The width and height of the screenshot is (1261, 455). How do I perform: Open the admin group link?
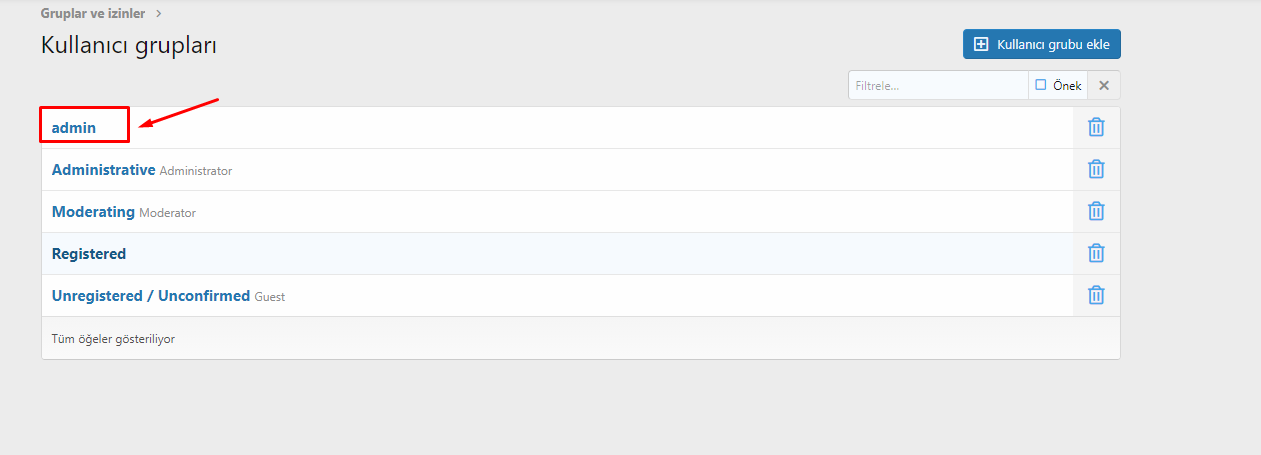click(x=74, y=128)
